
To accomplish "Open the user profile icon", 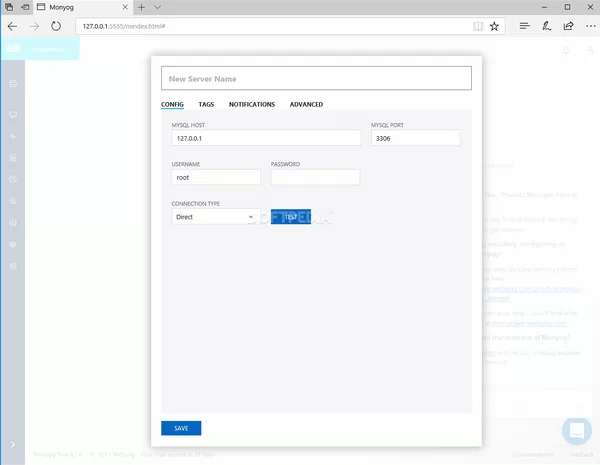I will pos(590,50).
